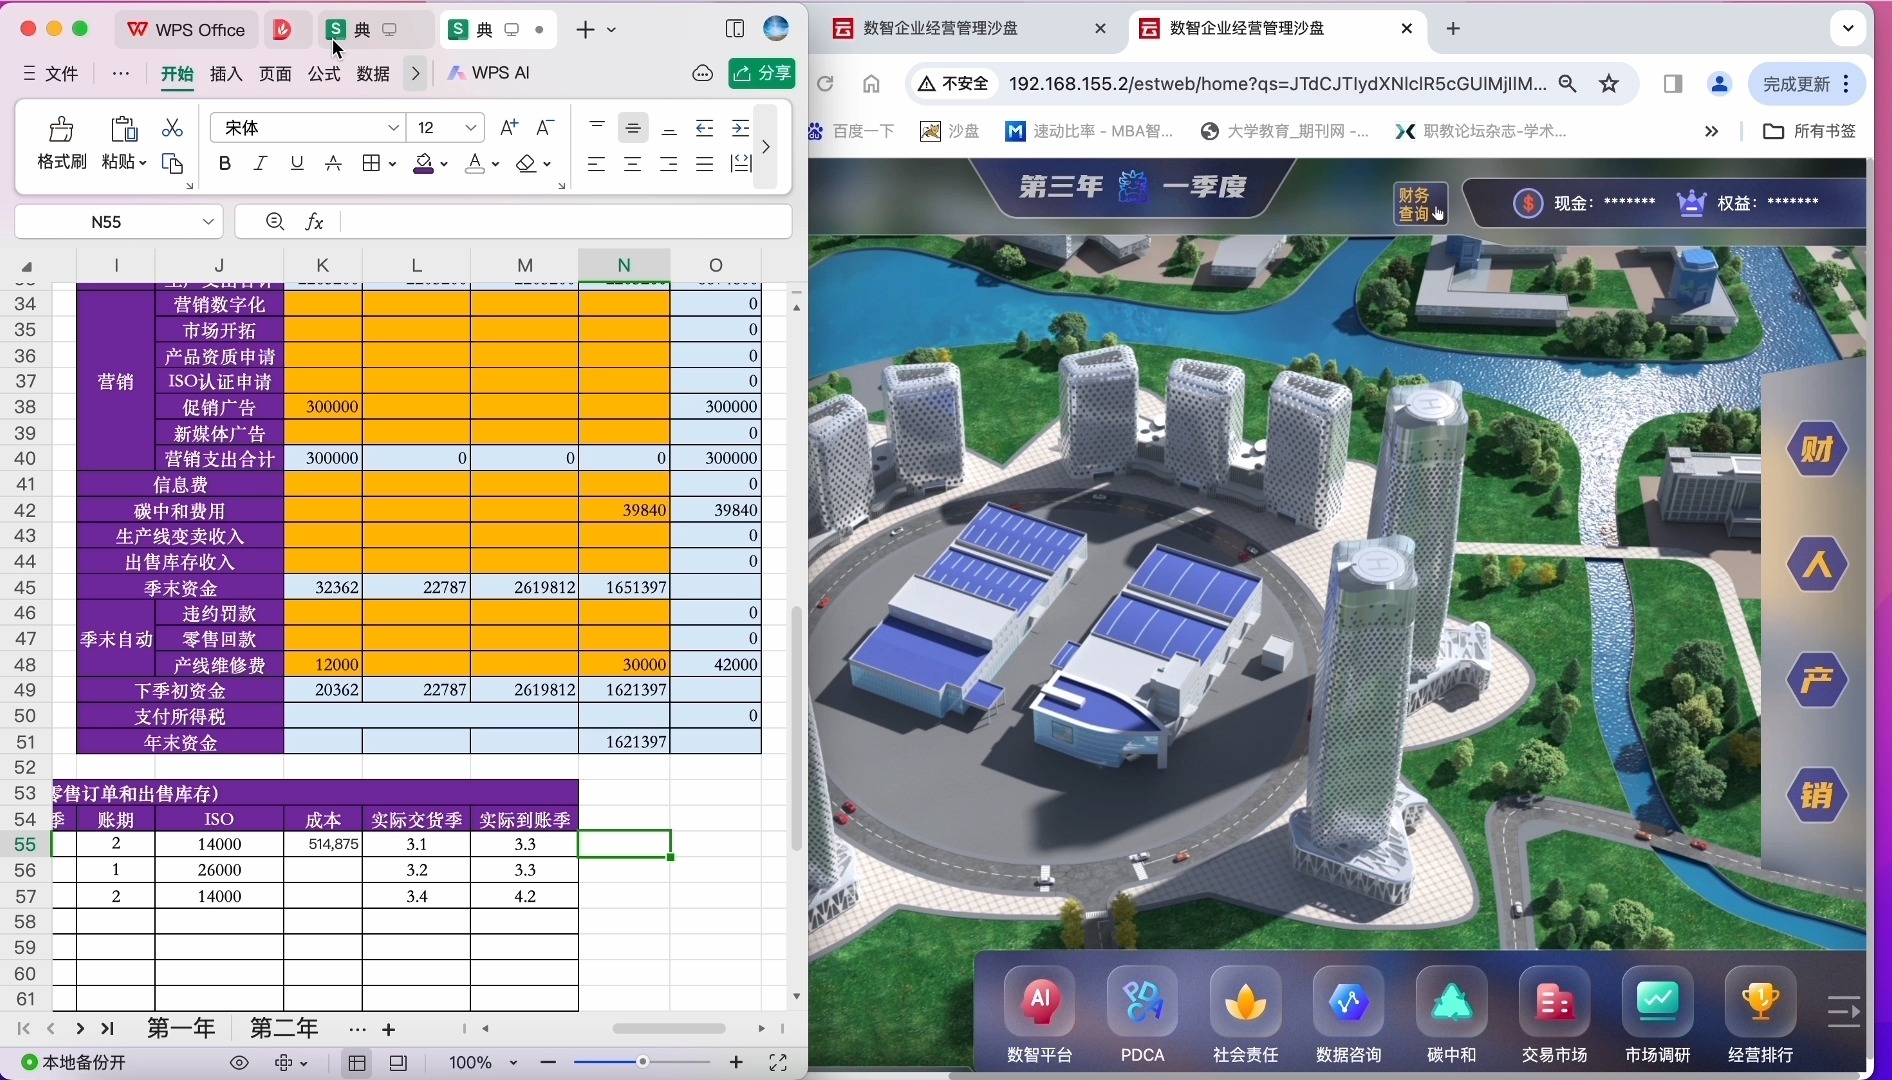1892x1080 pixels.
Task: Click the increase indent icon
Action: pyautogui.click(x=741, y=128)
